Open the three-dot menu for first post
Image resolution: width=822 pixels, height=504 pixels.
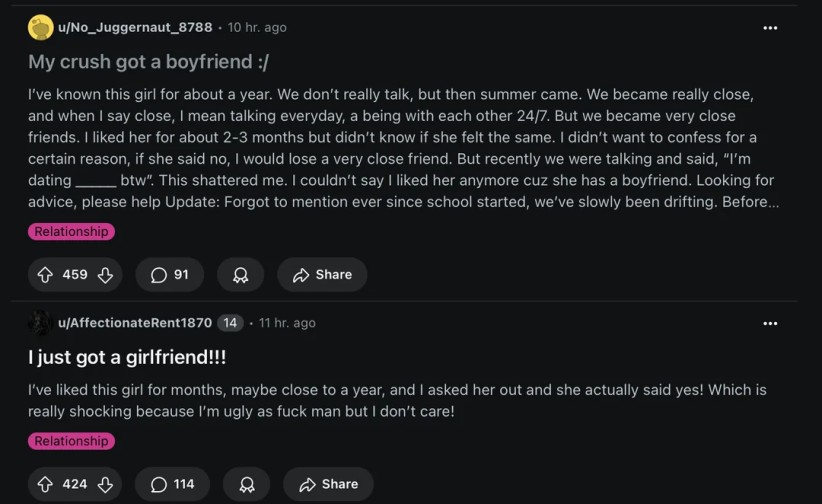coord(770,28)
